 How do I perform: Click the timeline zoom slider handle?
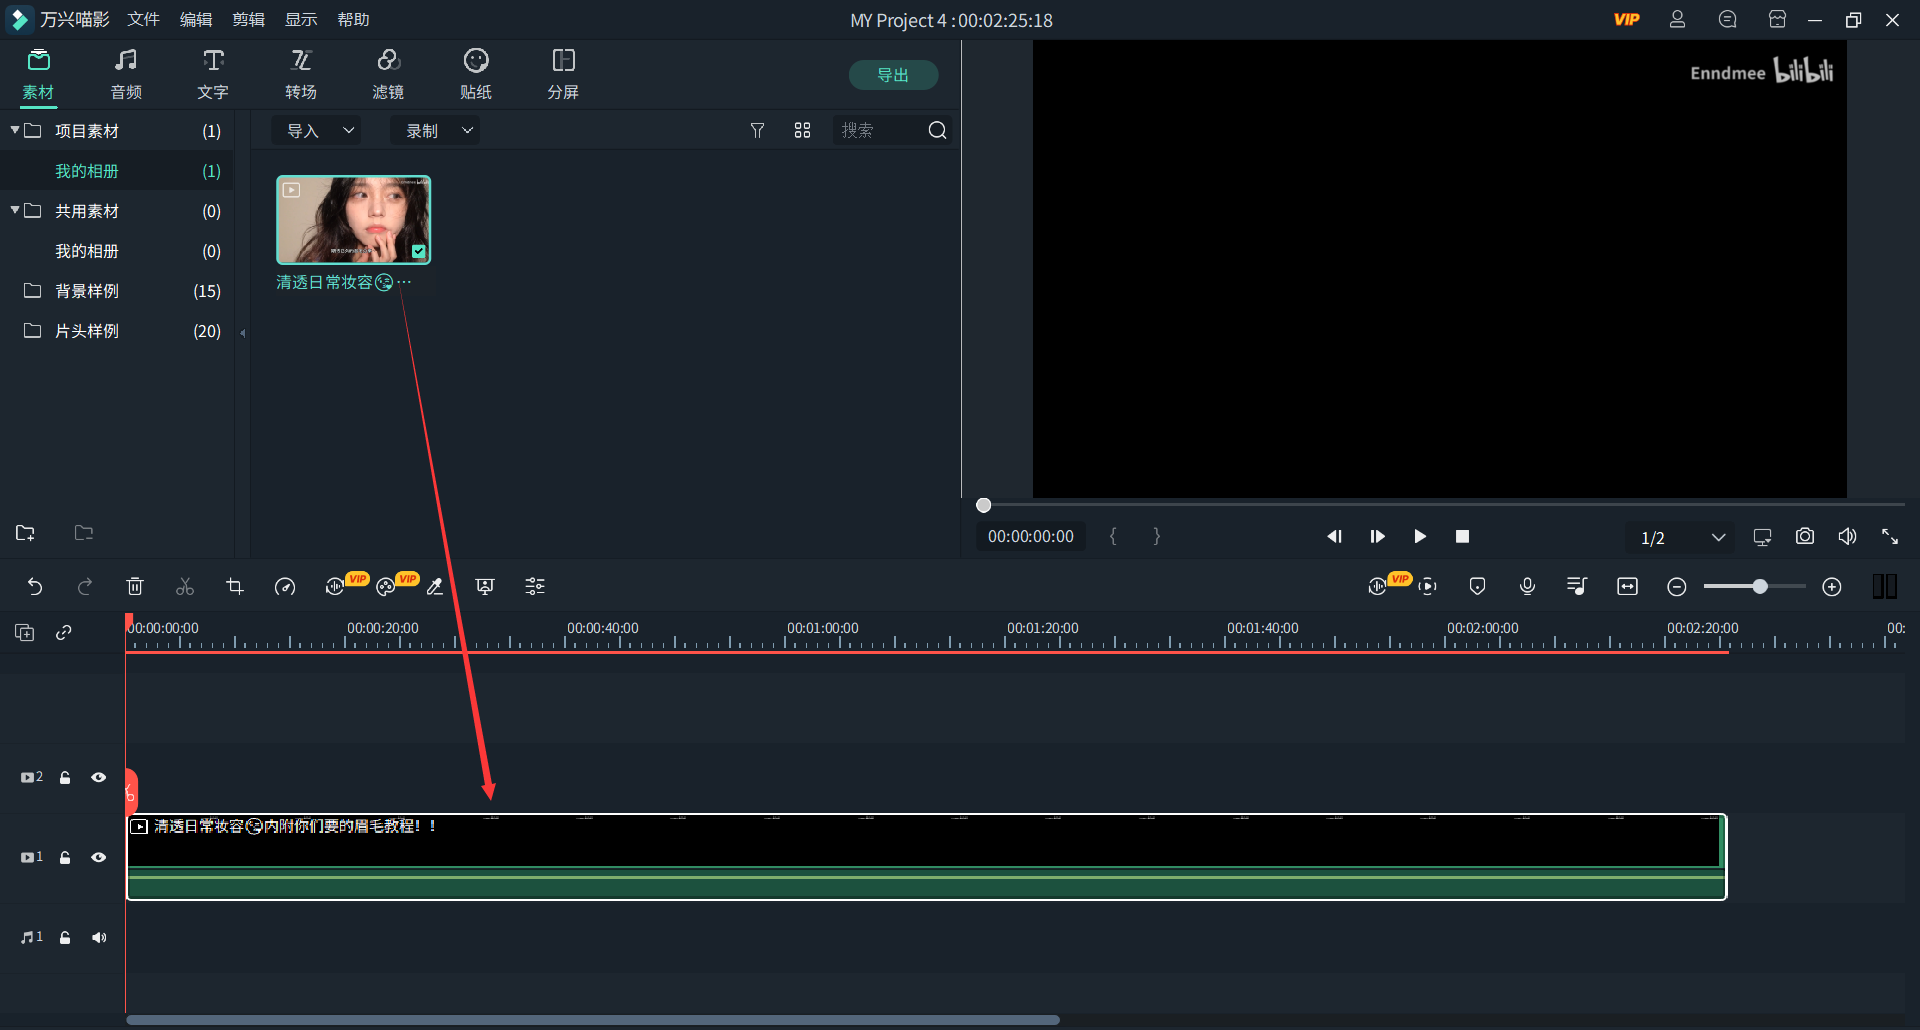(x=1759, y=587)
